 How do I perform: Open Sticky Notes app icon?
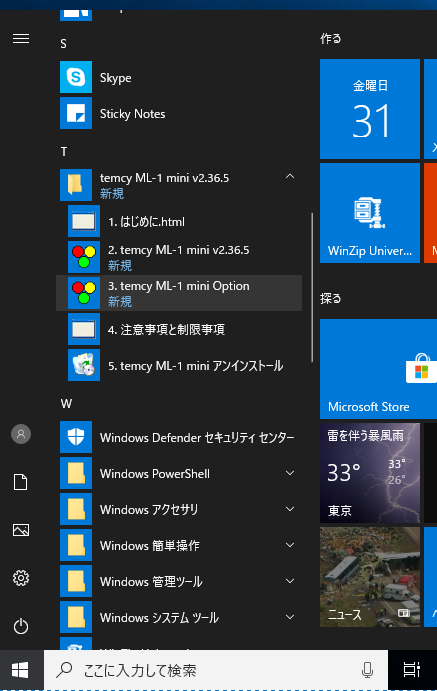[76, 113]
